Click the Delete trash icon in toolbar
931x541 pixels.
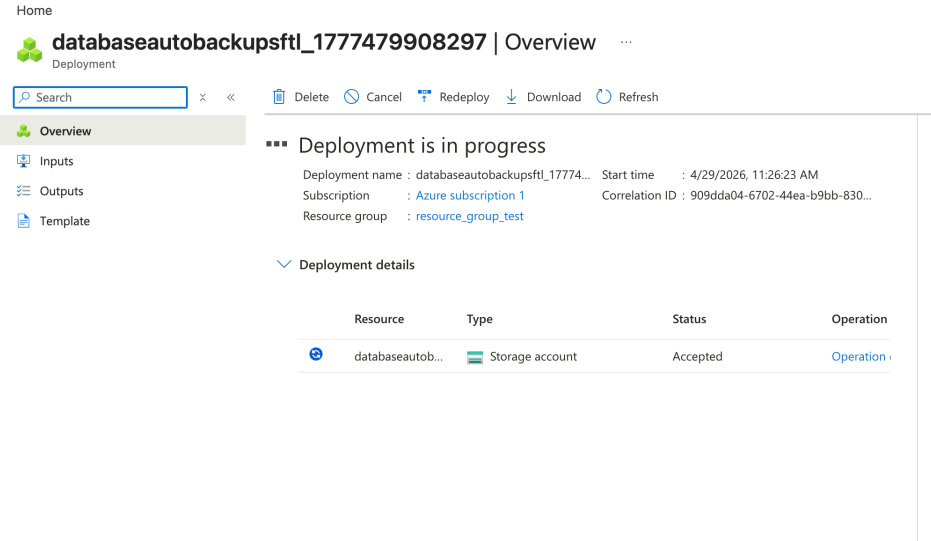pyautogui.click(x=280, y=97)
